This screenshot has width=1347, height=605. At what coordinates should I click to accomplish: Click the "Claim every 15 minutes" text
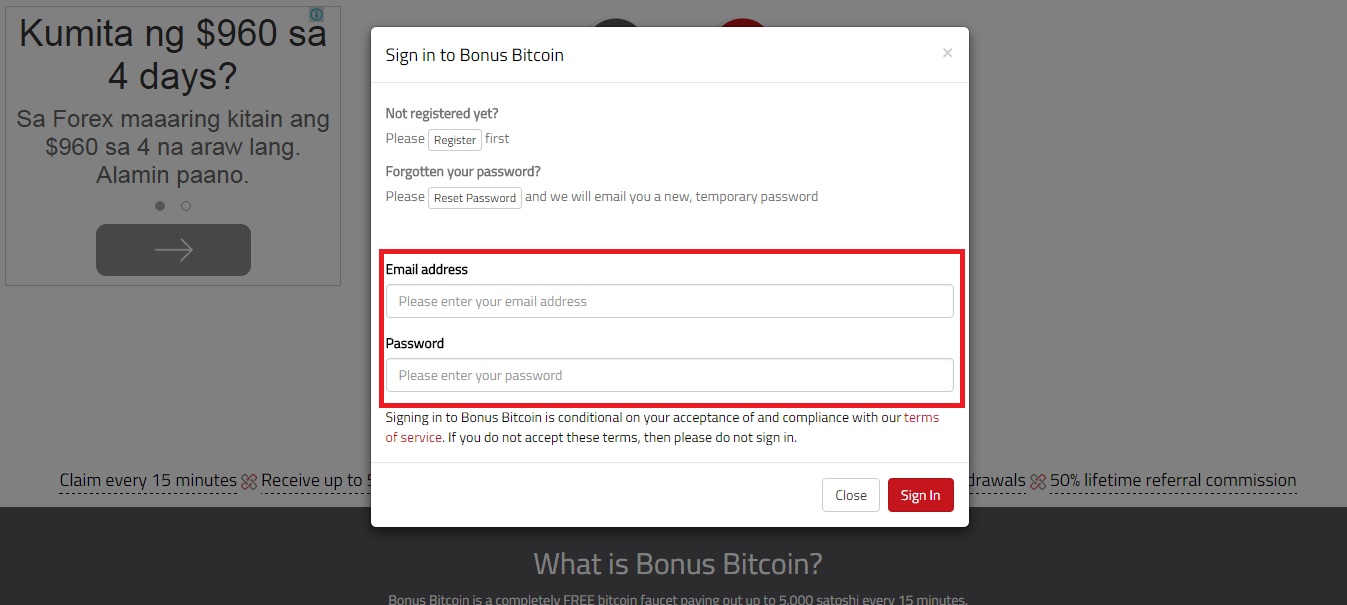pyautogui.click(x=148, y=481)
